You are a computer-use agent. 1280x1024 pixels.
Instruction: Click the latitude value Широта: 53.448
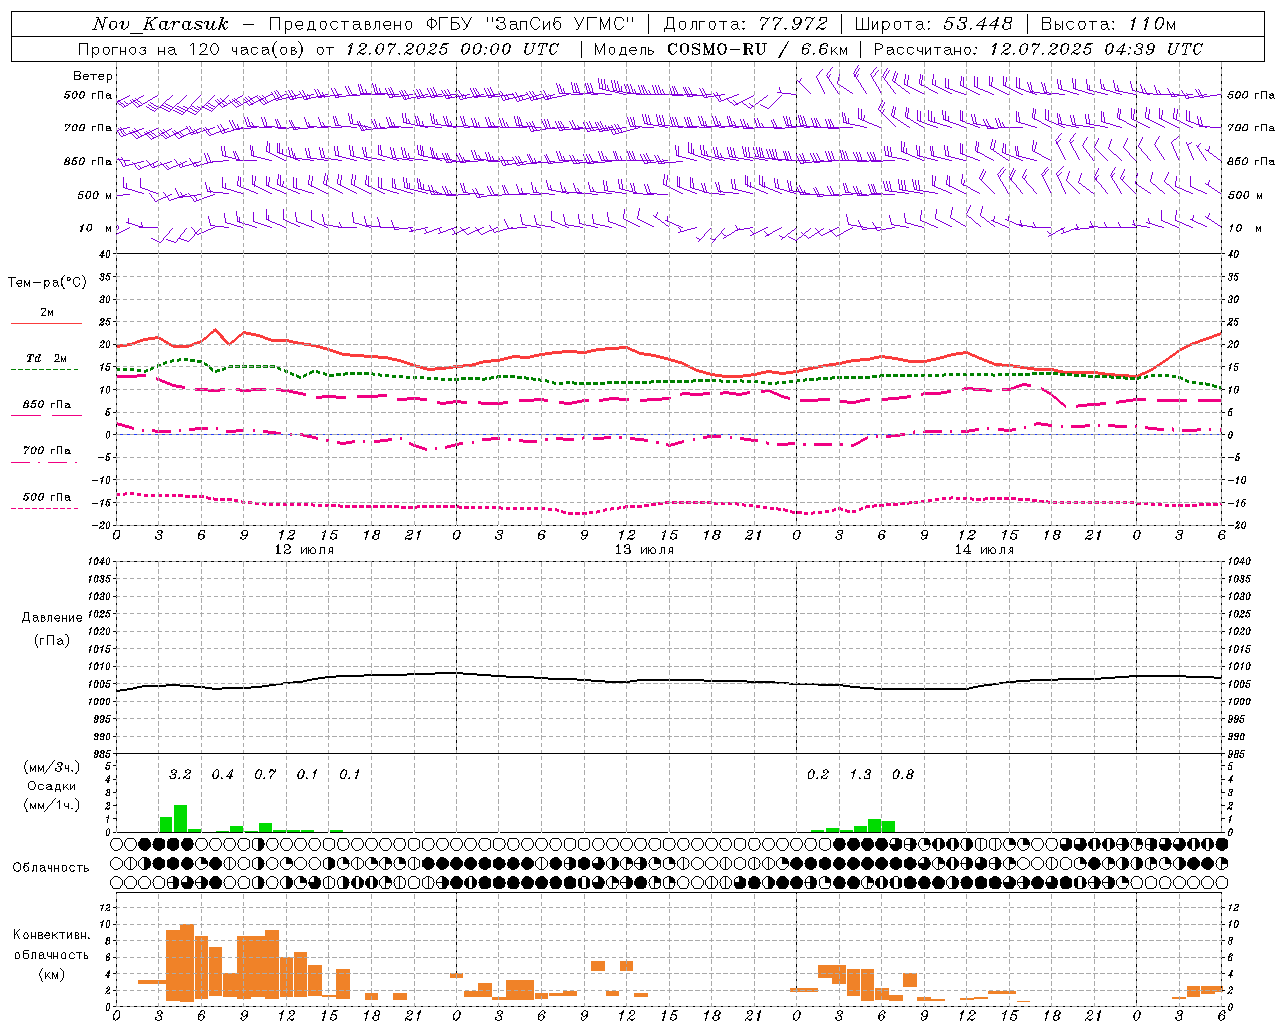click(933, 24)
